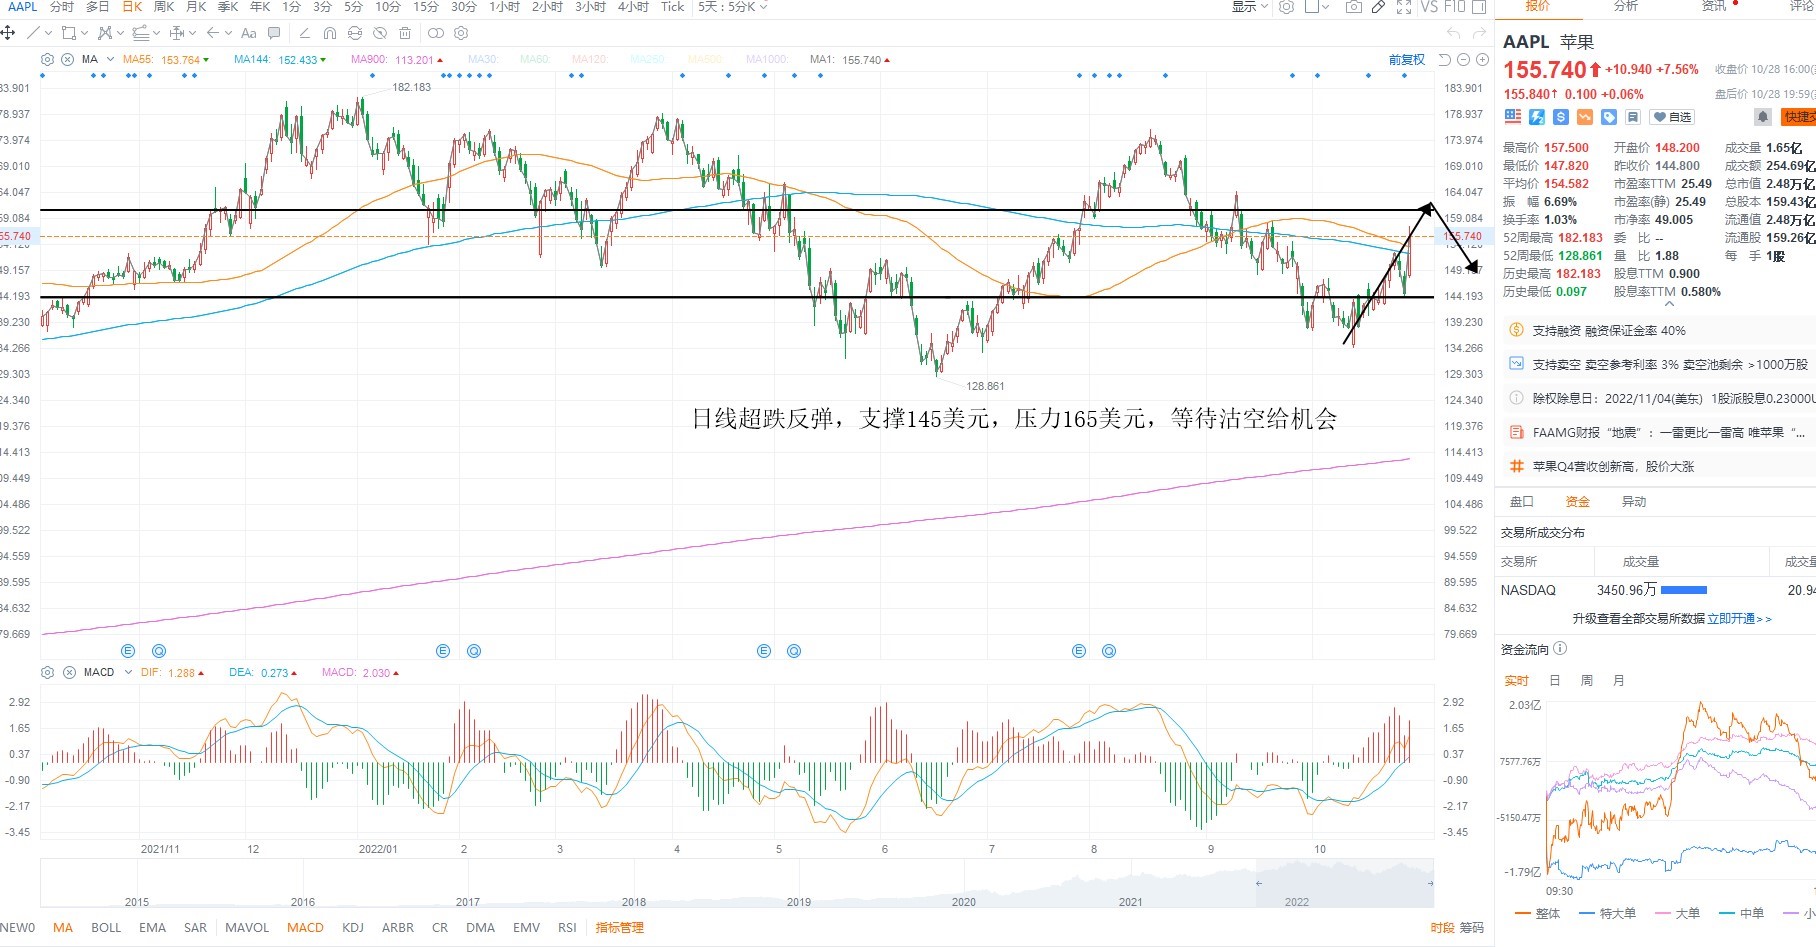Select the 30分 timeframe
Image resolution: width=1816 pixels, height=947 pixels.
(464, 7)
